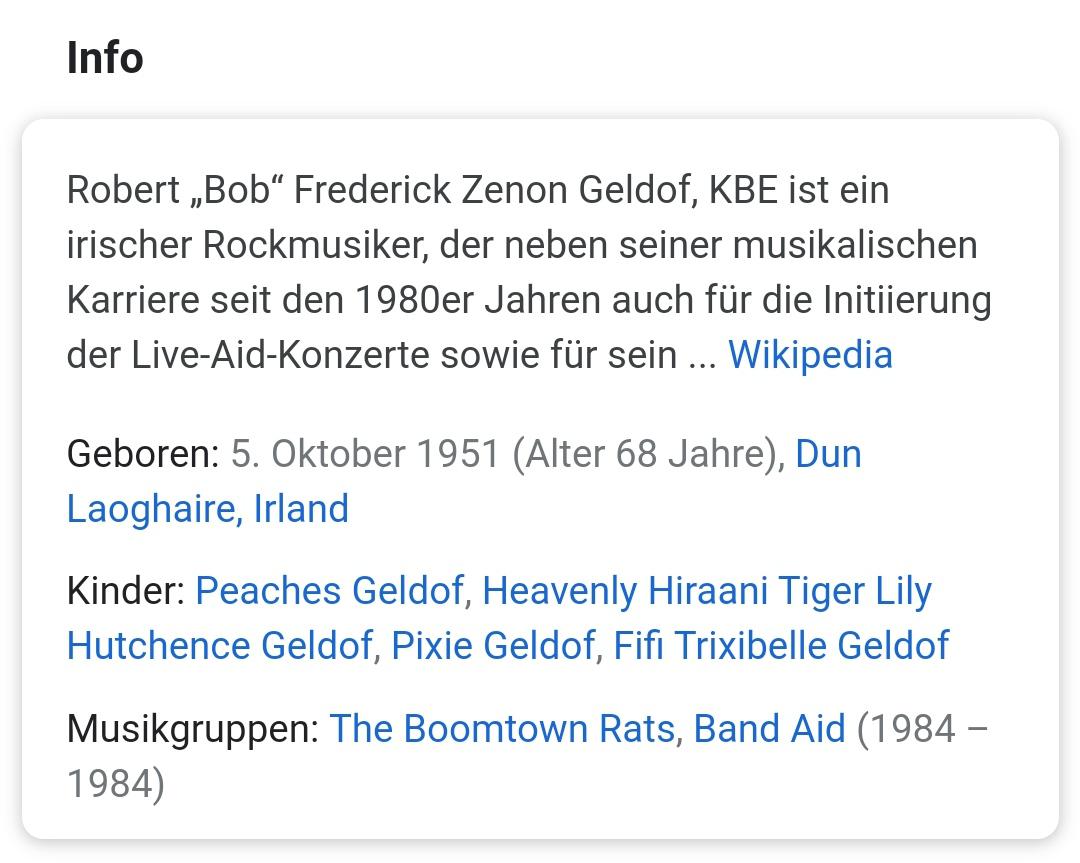The height and width of the screenshot is (863, 1080).
Task: Open the Wikipedia link after the description
Action: (810, 355)
